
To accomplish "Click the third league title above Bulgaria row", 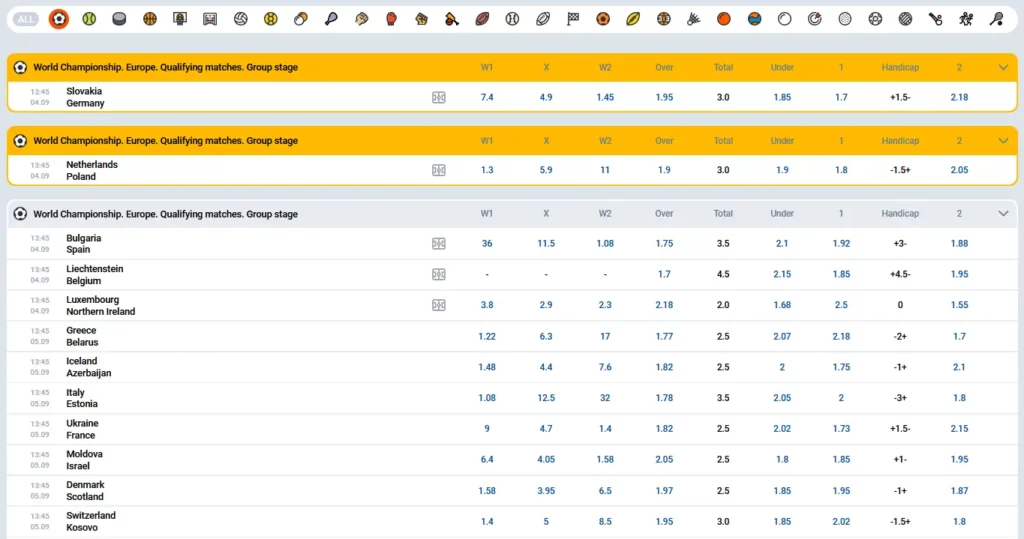I will click(165, 214).
